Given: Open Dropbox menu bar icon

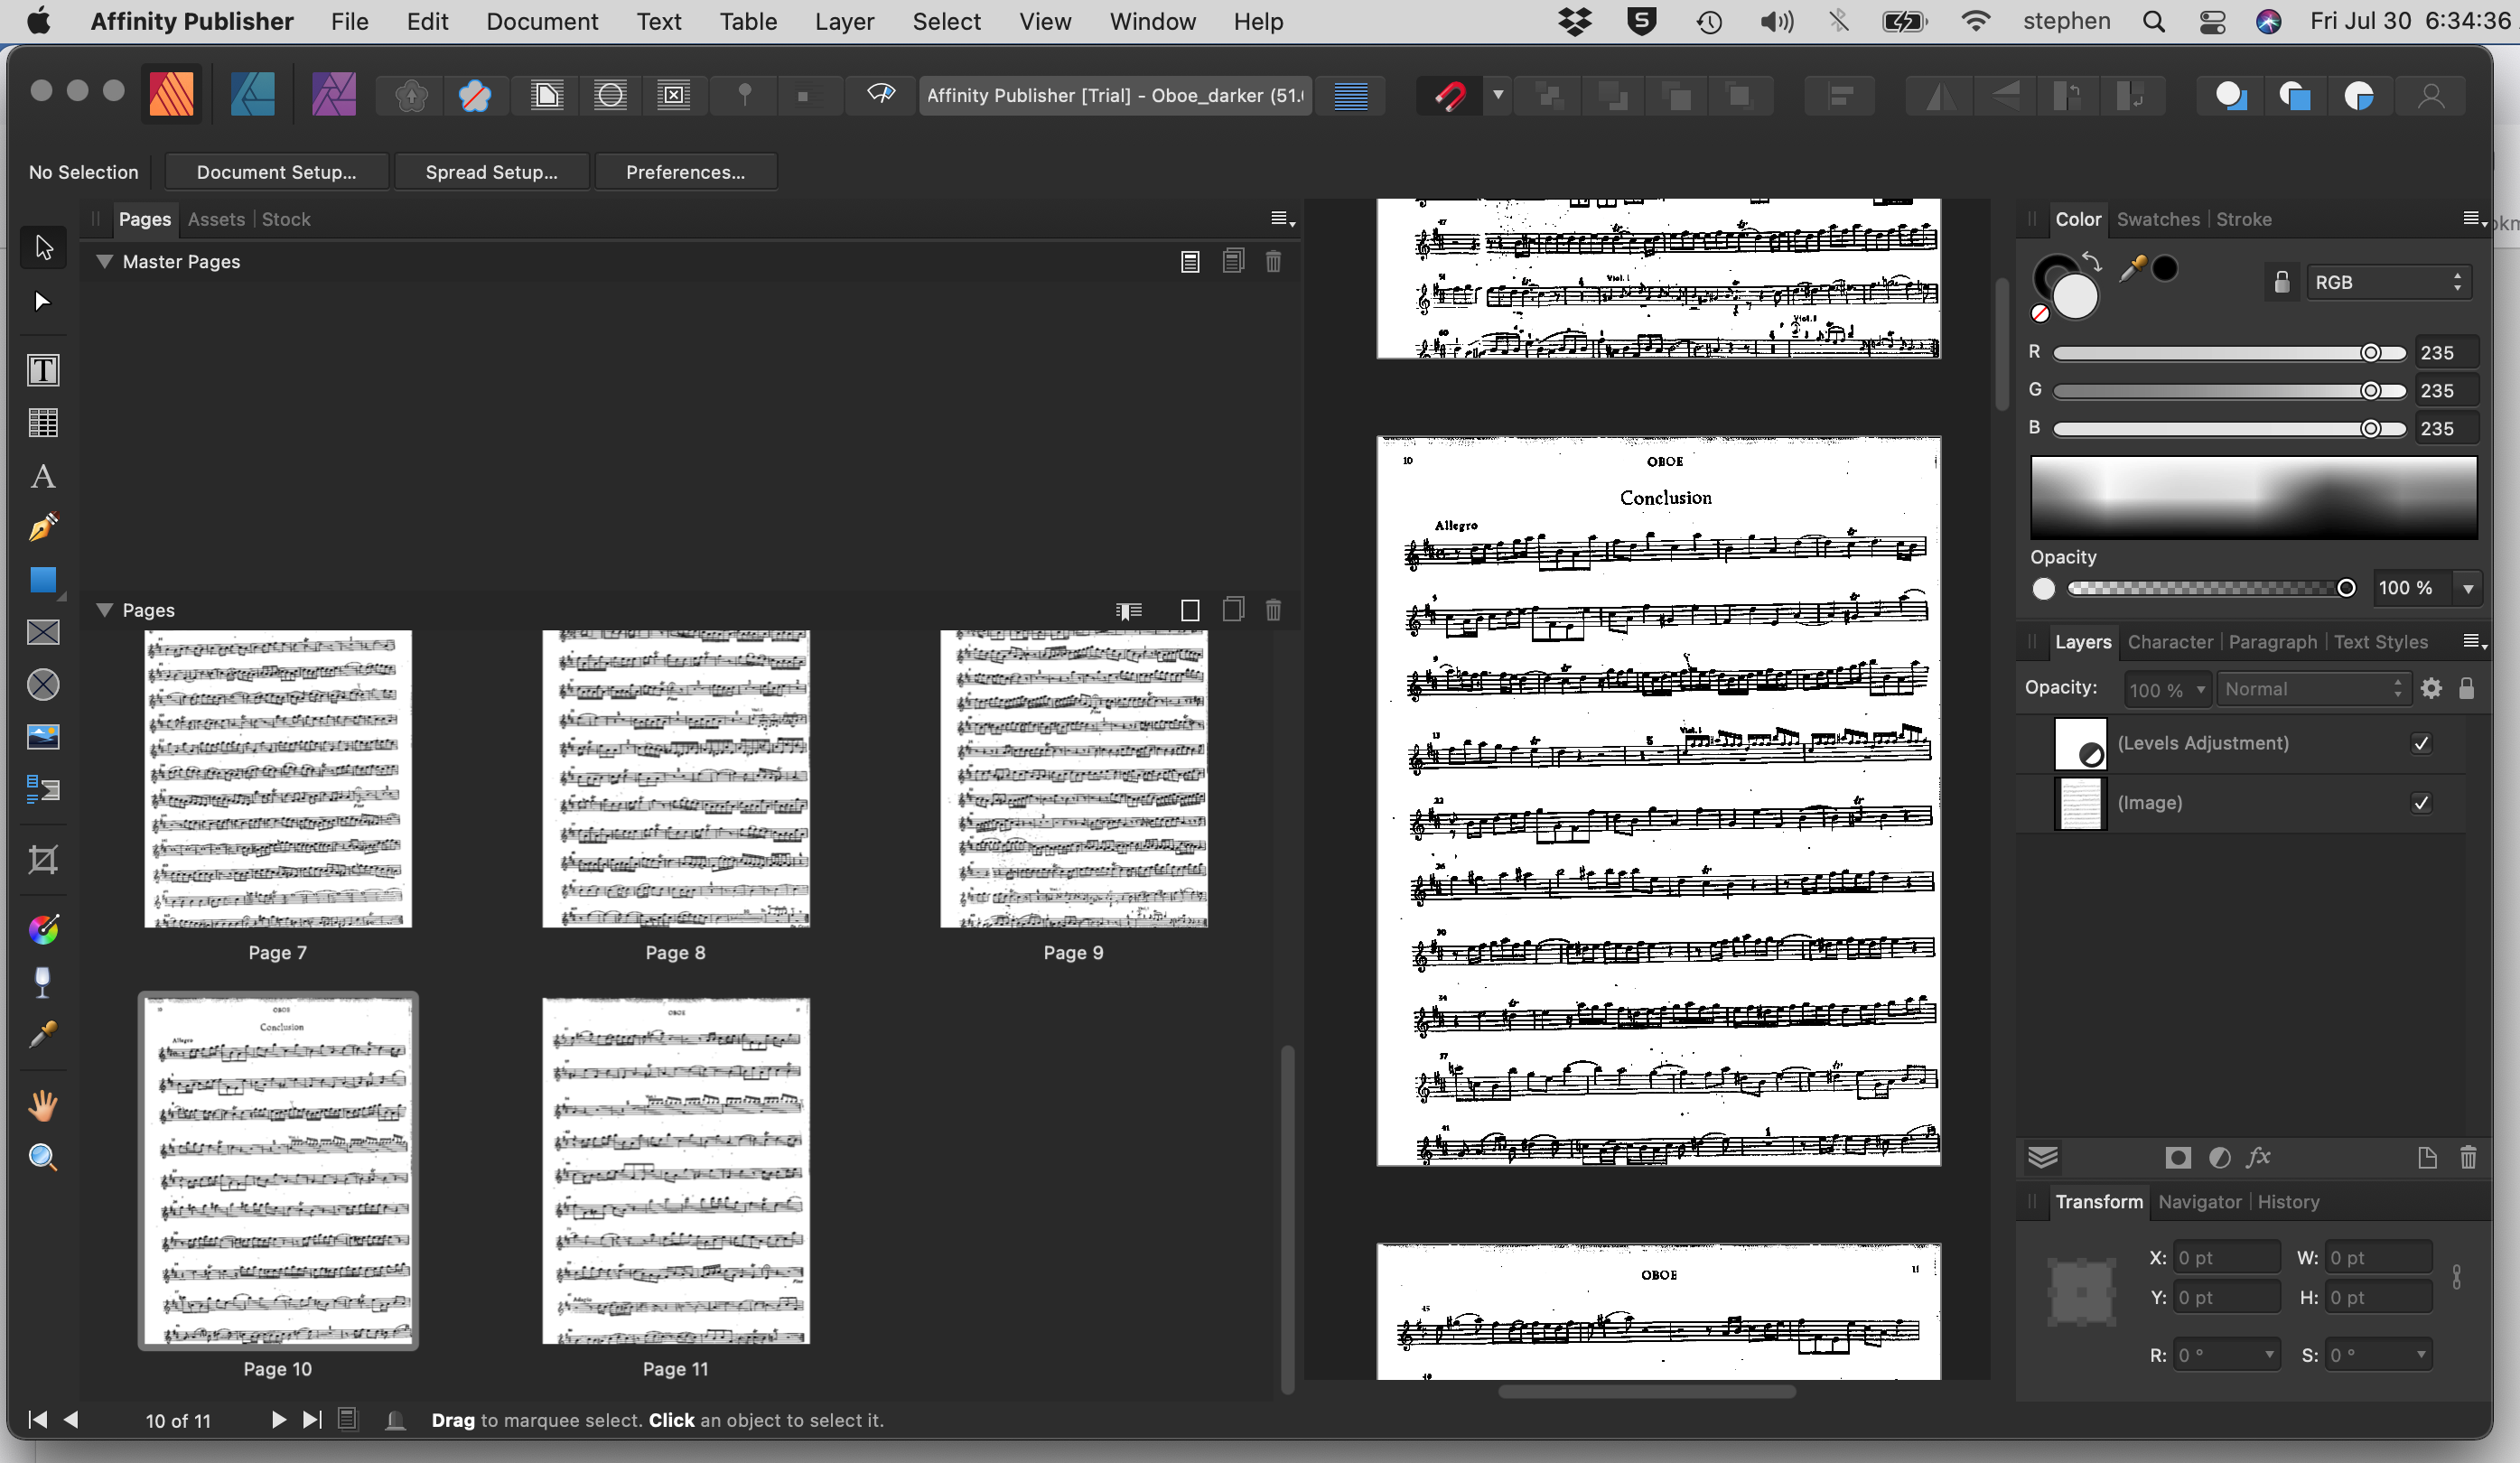Looking at the screenshot, I should point(1575,21).
